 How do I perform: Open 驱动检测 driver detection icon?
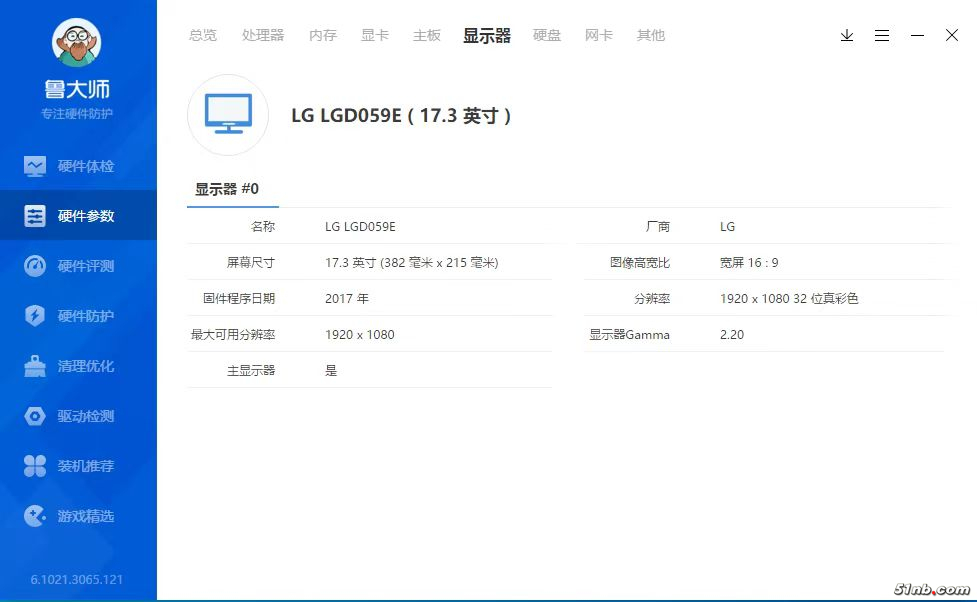[35, 416]
